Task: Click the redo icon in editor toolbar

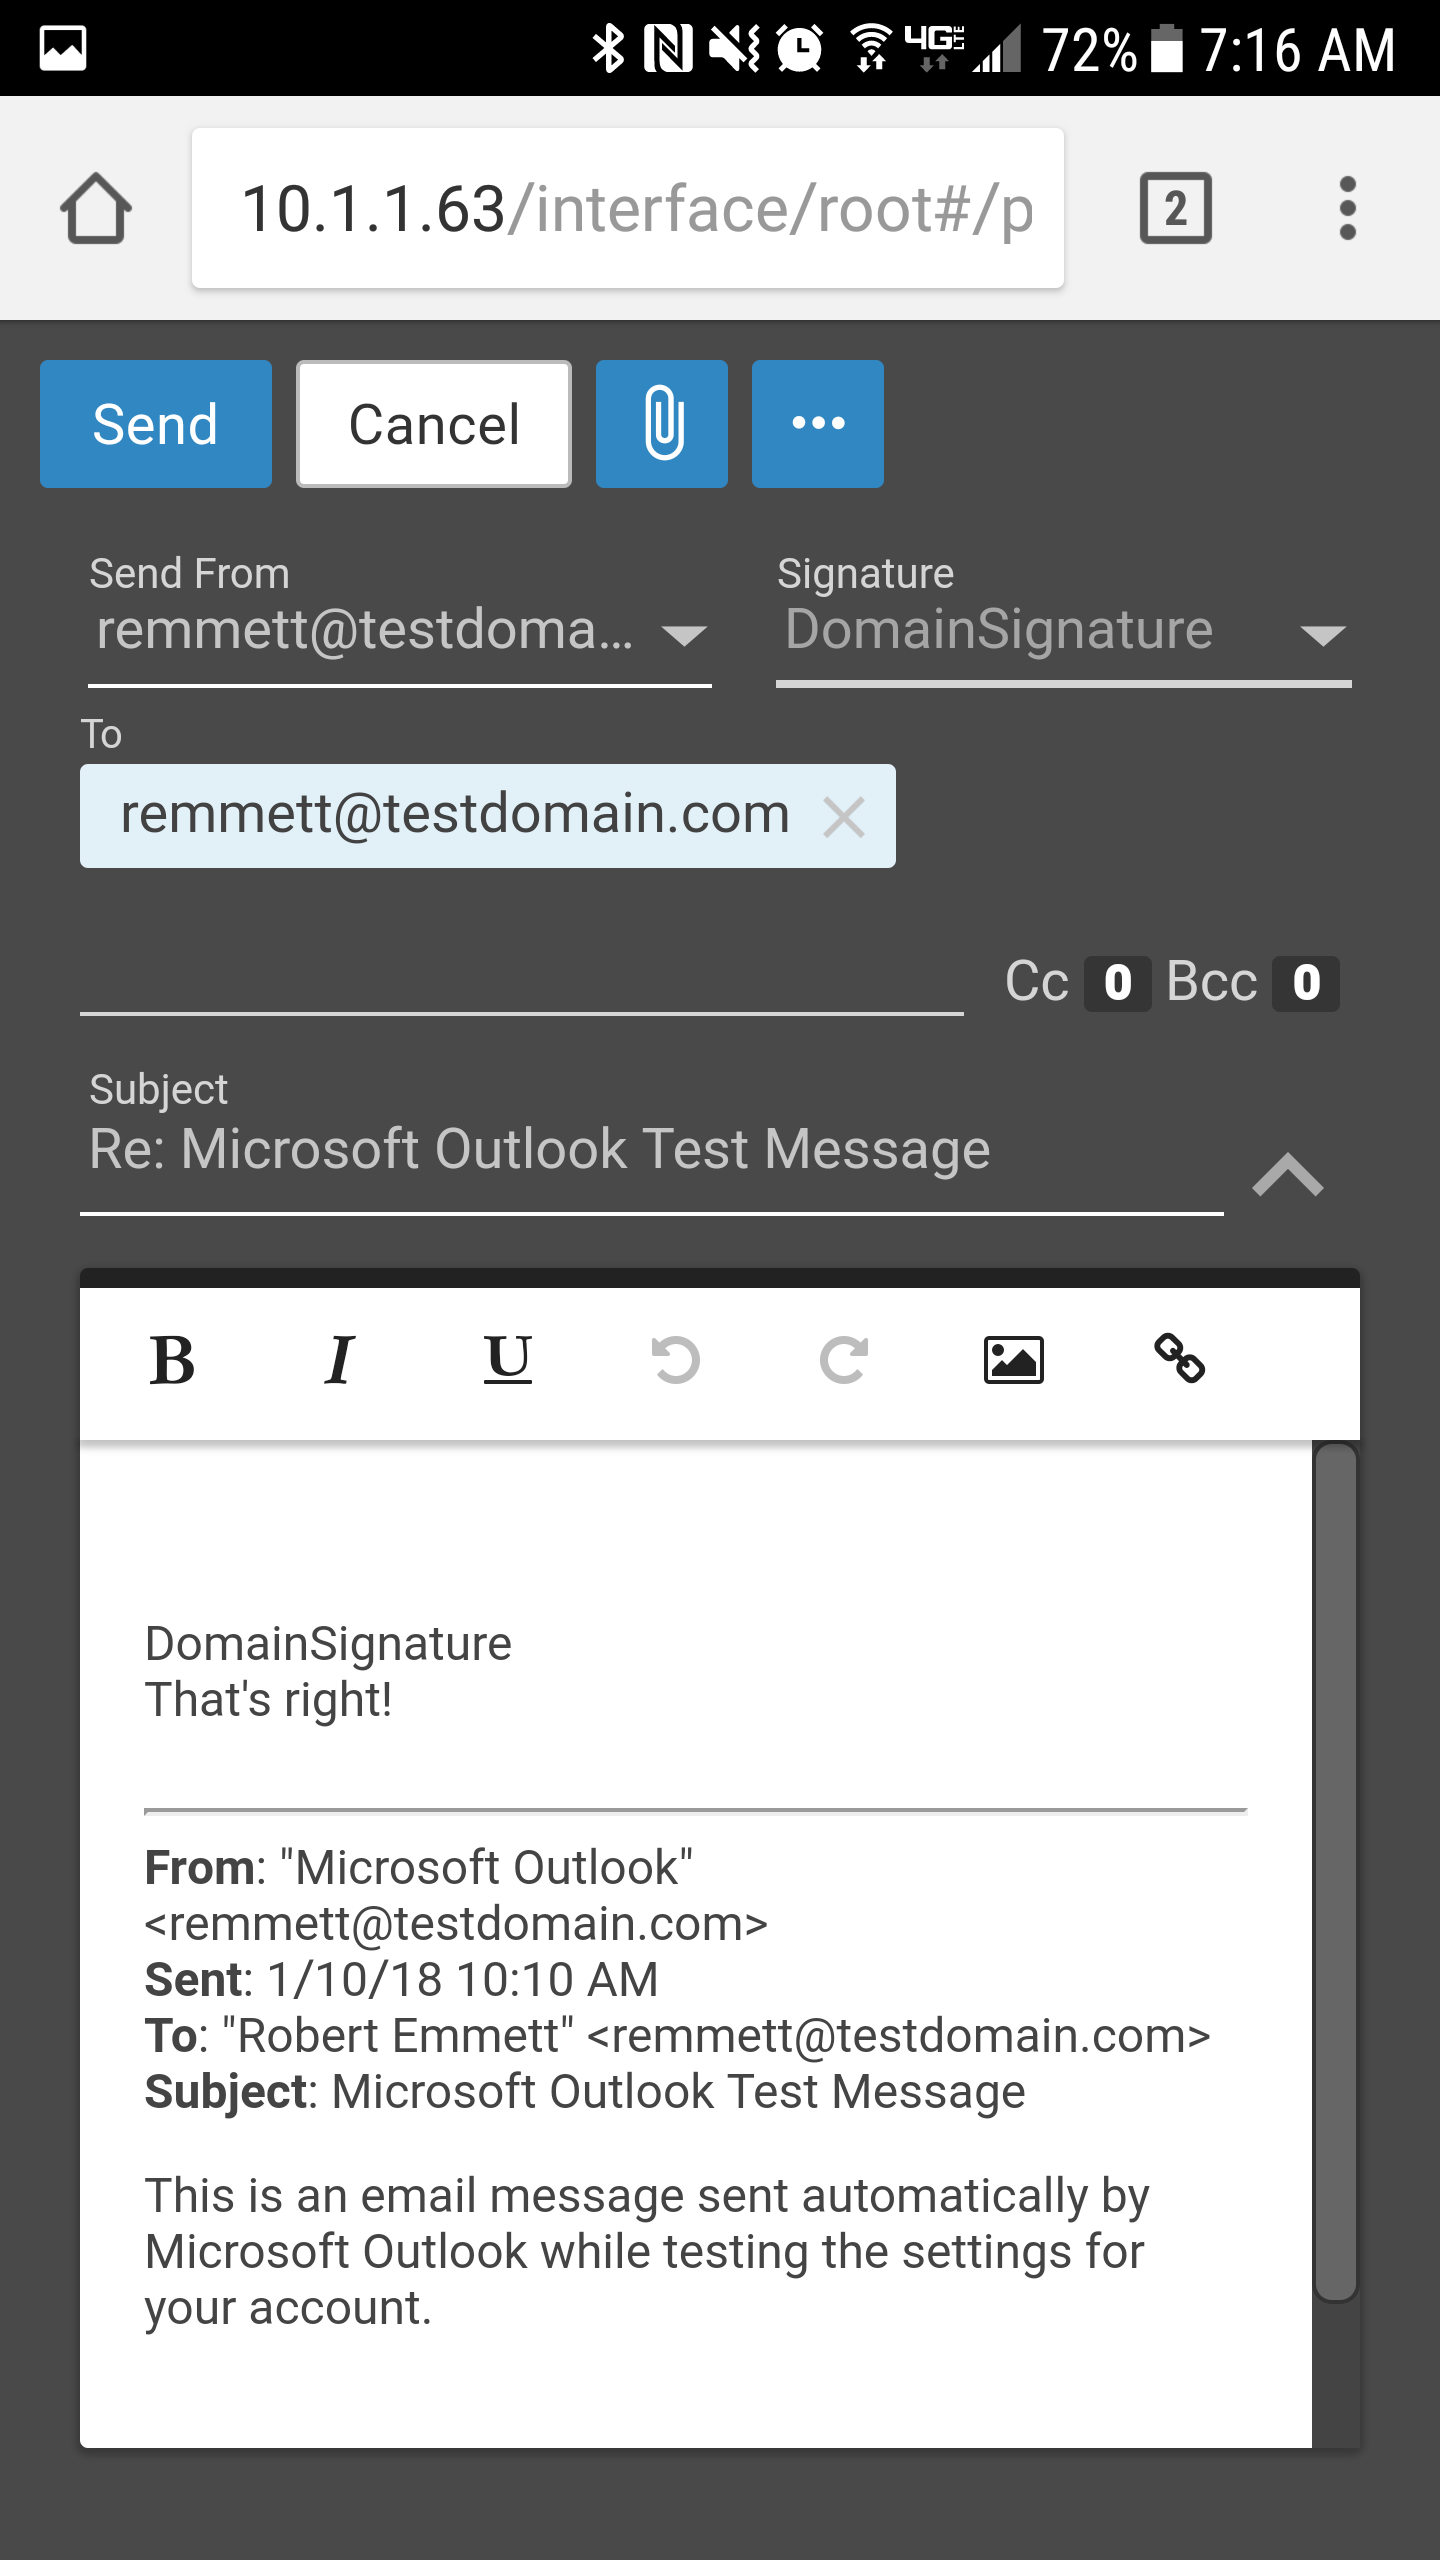Action: click(843, 1361)
